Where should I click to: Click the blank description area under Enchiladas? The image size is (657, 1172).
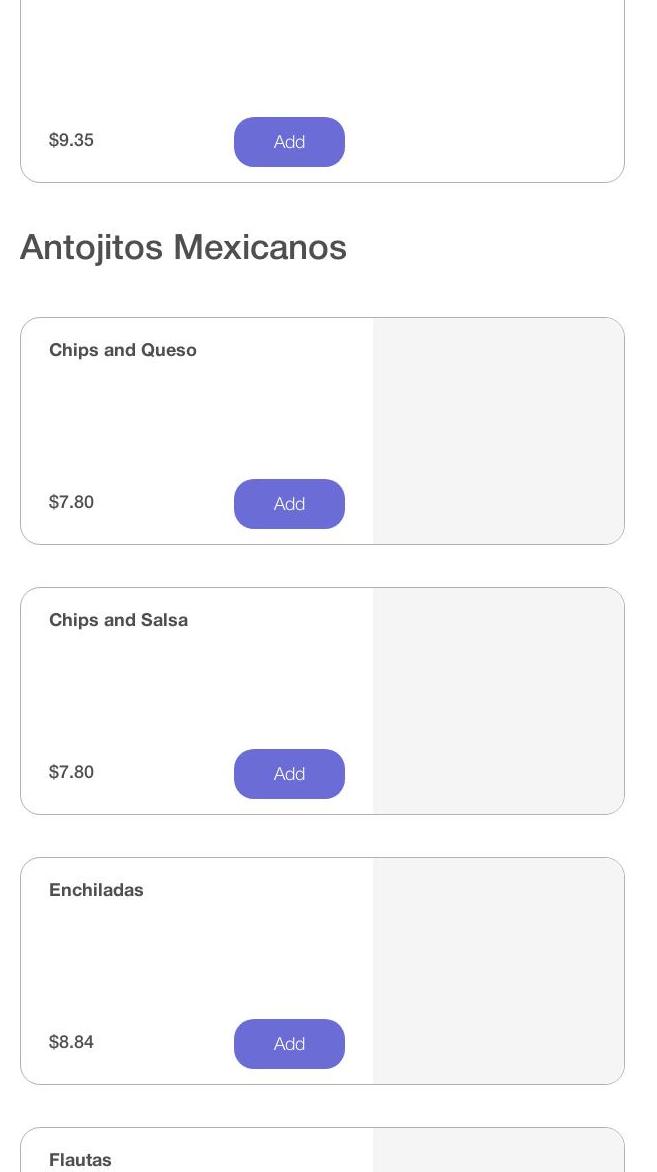click(196, 960)
